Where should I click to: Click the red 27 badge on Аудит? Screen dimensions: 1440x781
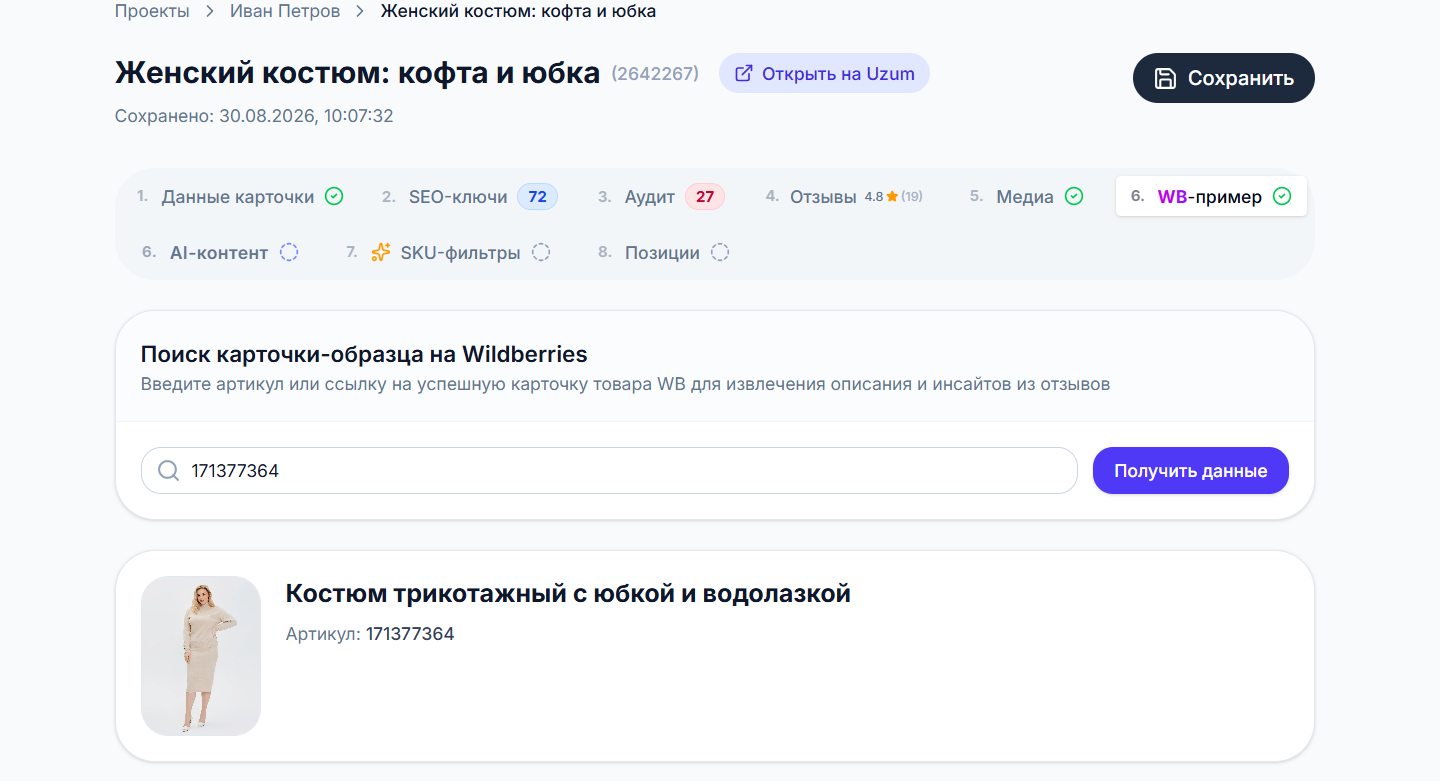705,197
